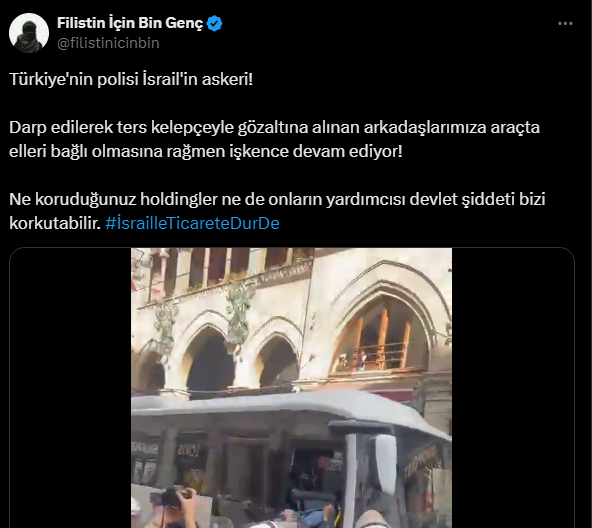Click the black area right of the video
The width and height of the screenshot is (592, 528).
coord(513,388)
